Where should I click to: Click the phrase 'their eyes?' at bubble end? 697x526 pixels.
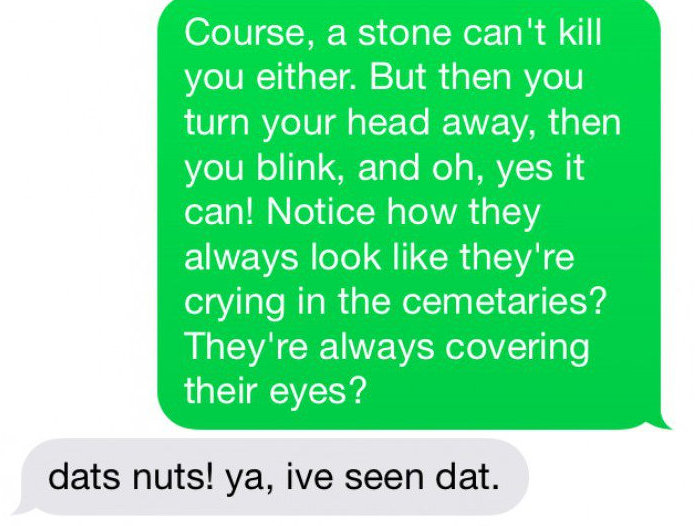point(276,390)
